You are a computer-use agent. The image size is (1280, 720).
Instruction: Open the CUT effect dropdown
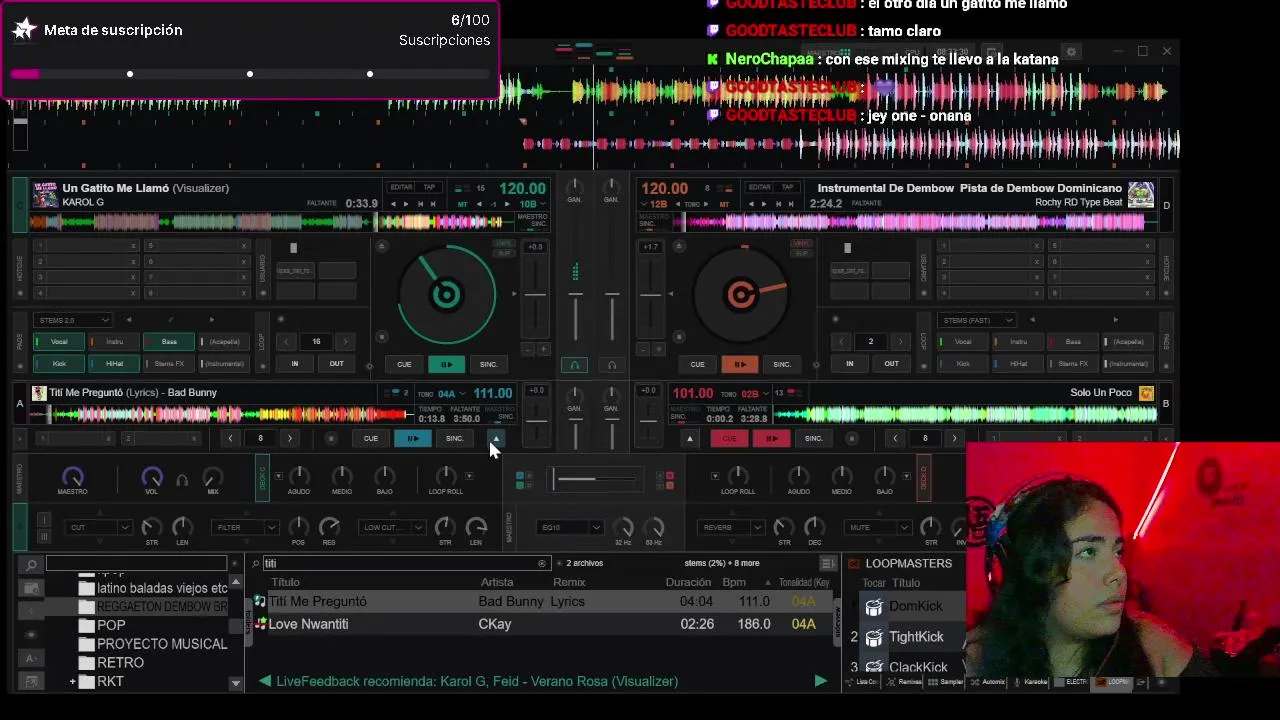98,527
